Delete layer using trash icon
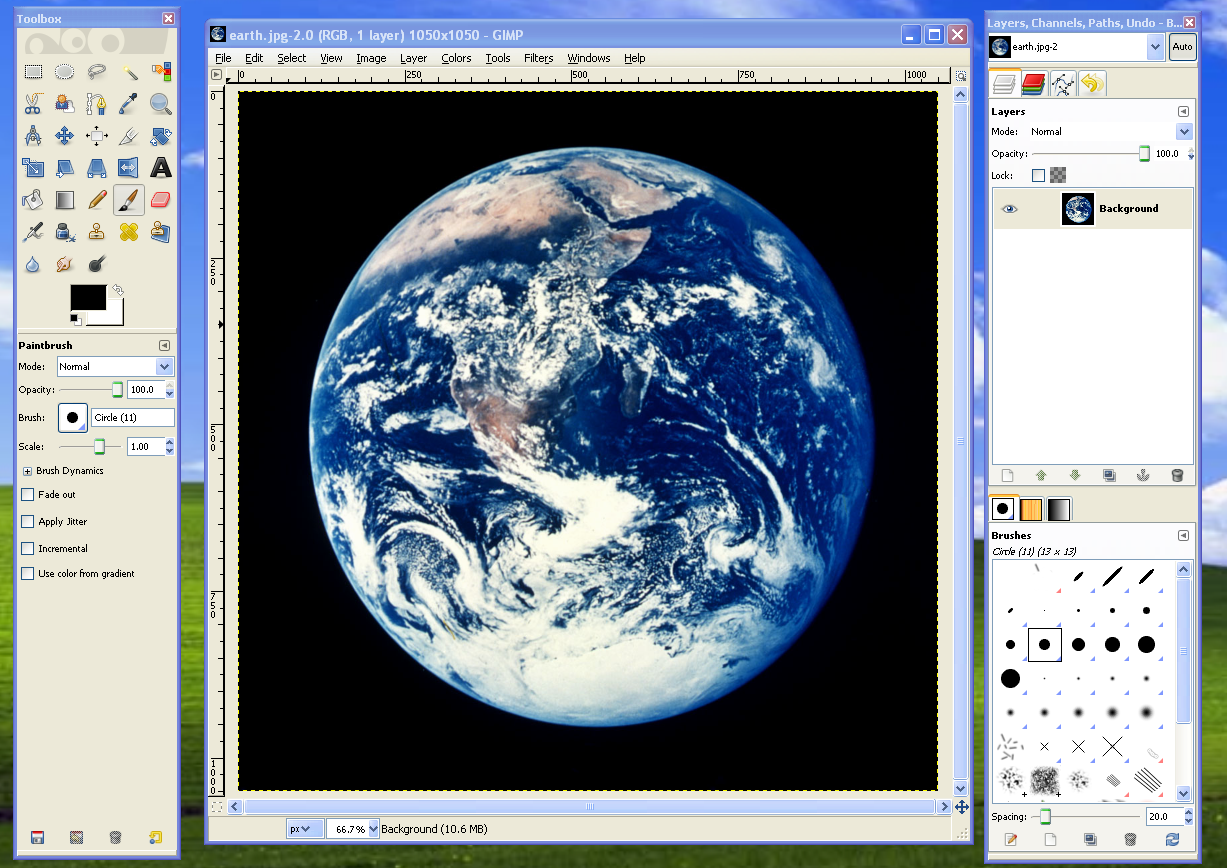This screenshot has height=868, width=1227. [x=1176, y=475]
